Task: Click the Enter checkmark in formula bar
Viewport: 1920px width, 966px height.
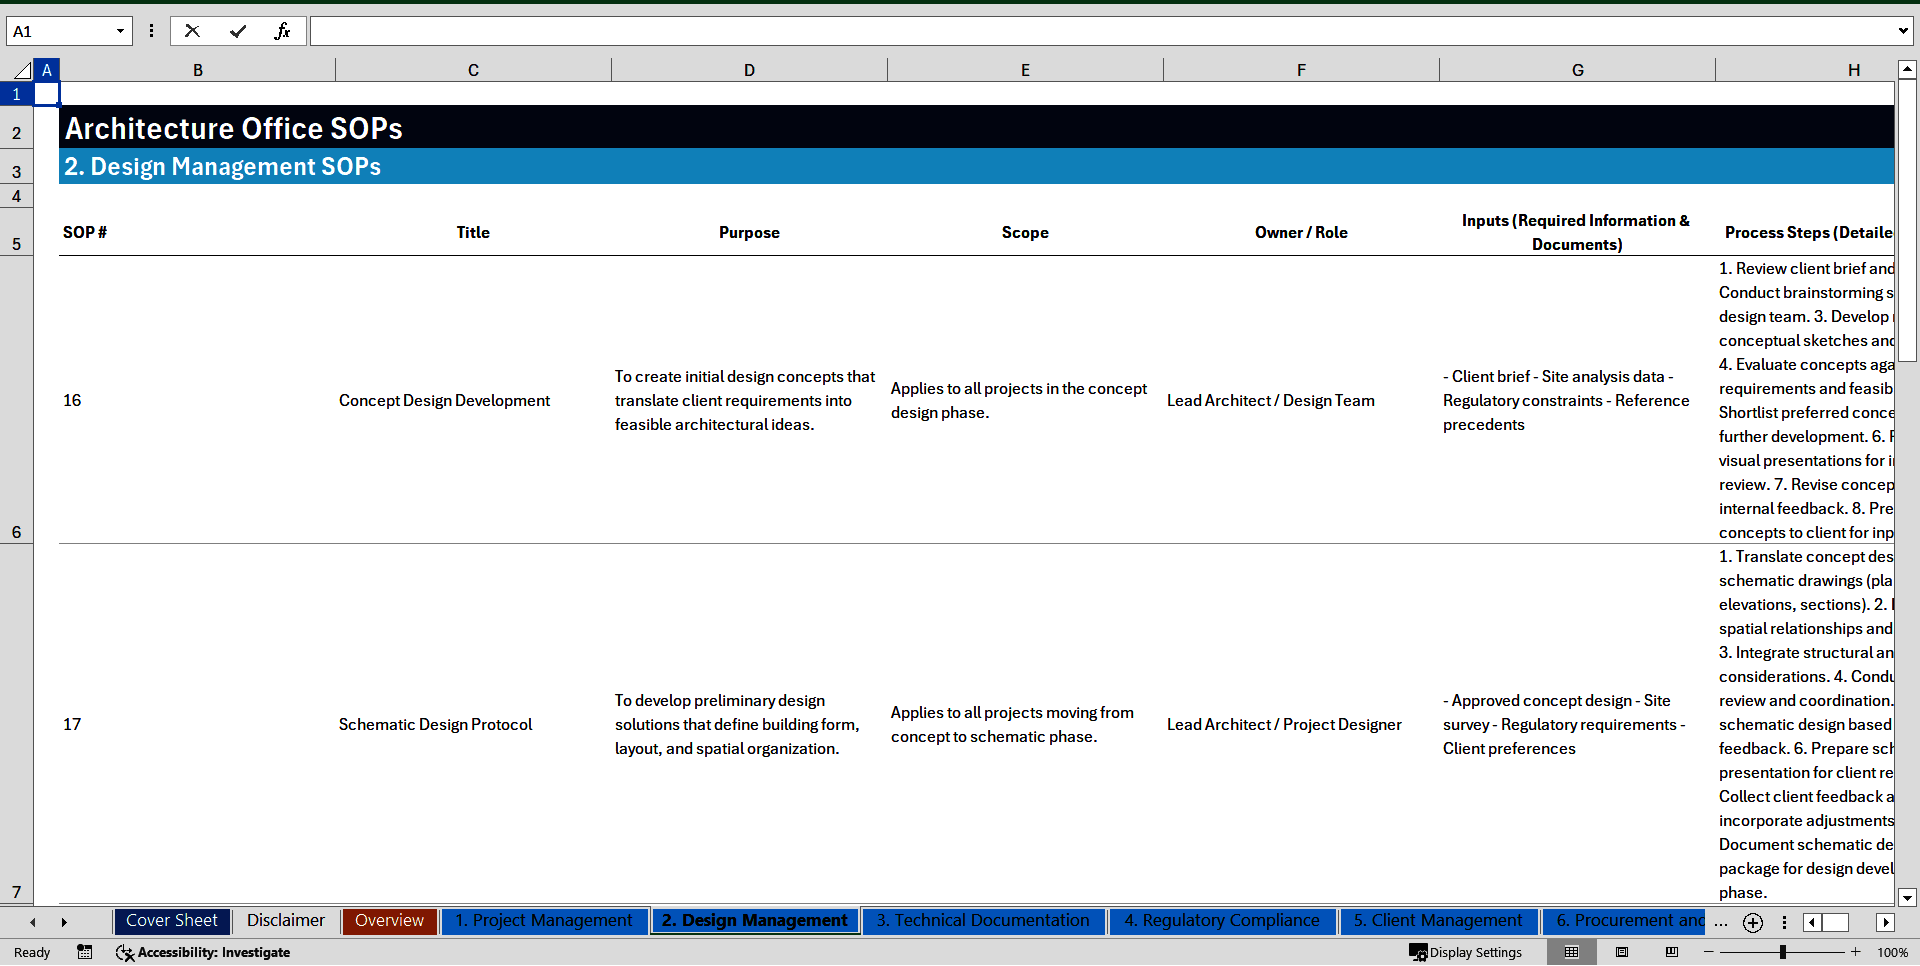Action: point(238,31)
